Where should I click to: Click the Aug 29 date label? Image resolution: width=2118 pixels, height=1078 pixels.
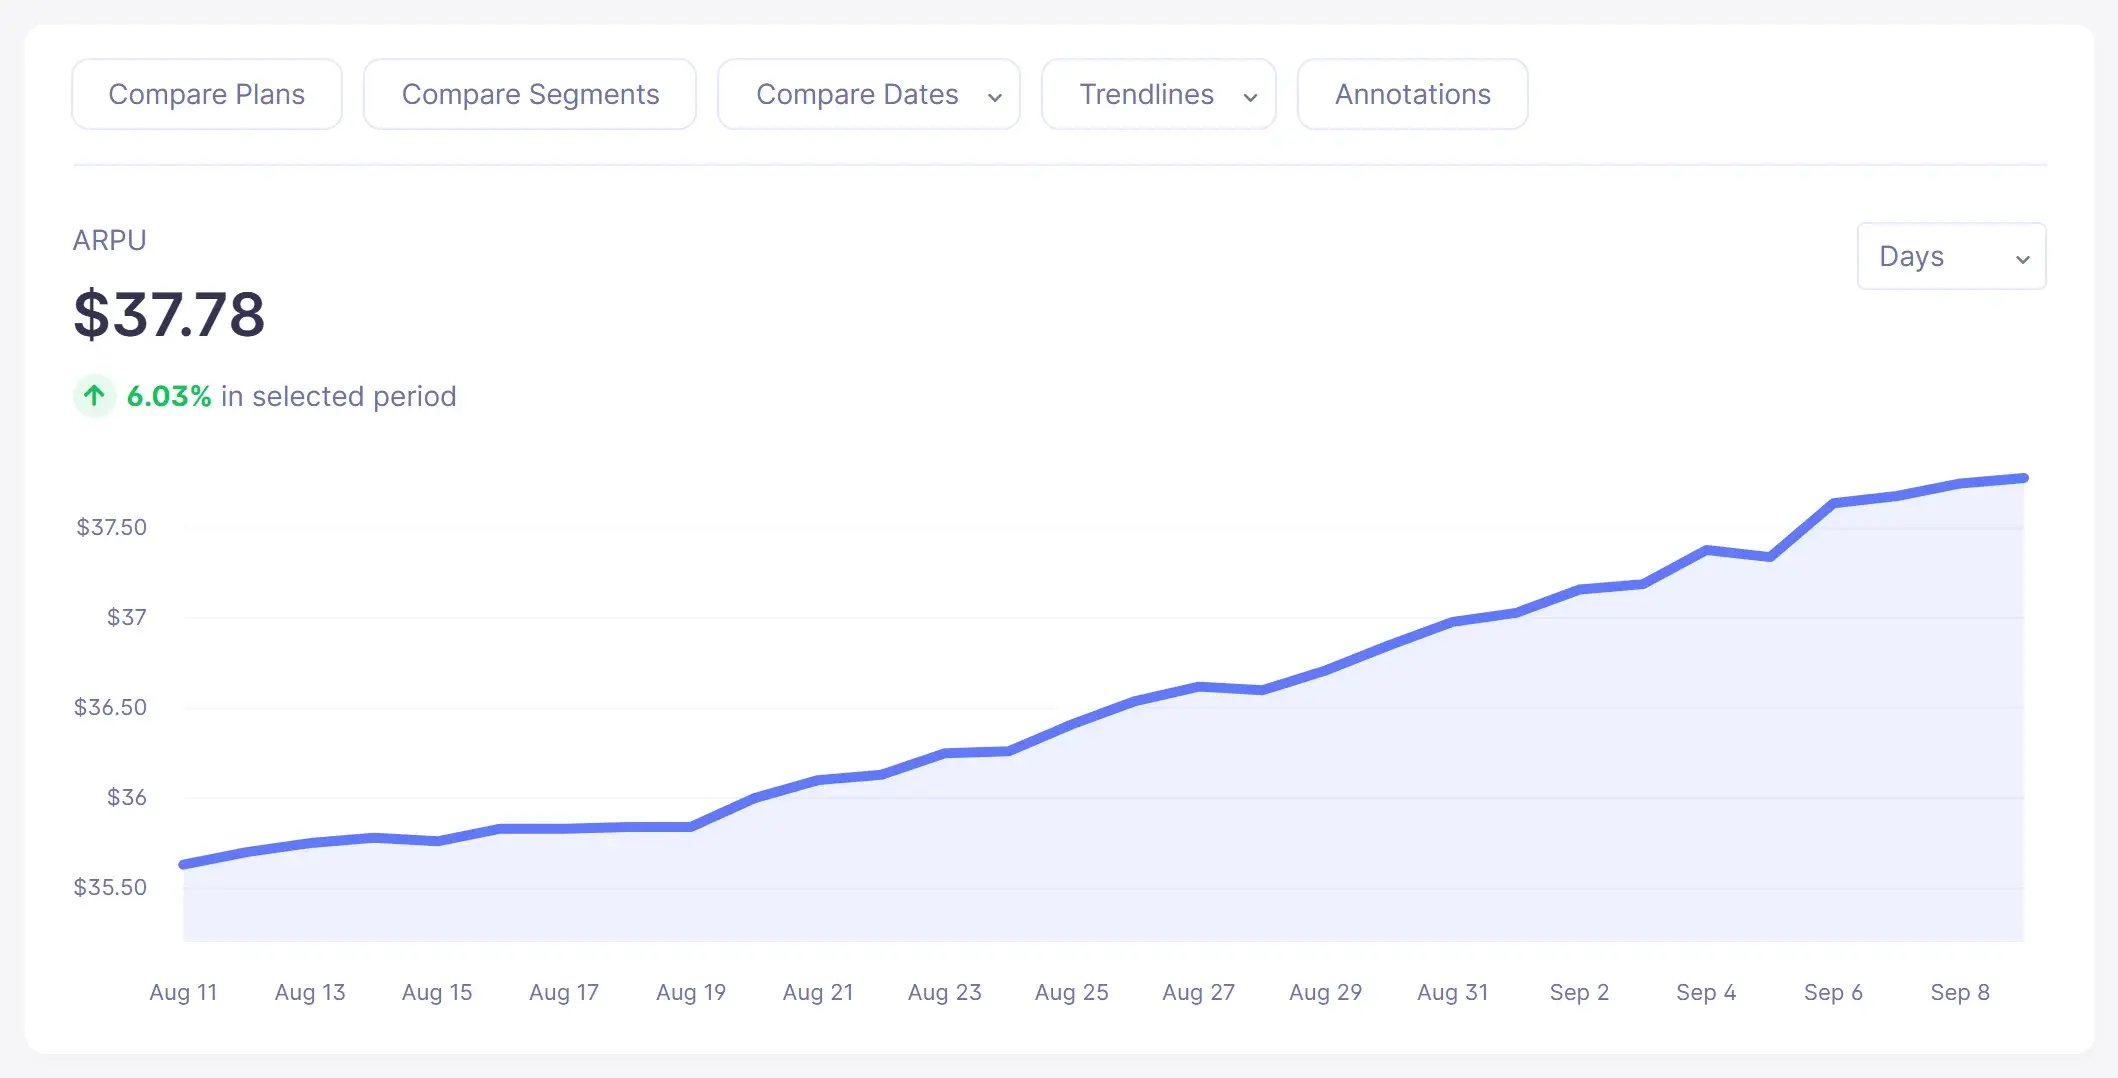point(1326,992)
